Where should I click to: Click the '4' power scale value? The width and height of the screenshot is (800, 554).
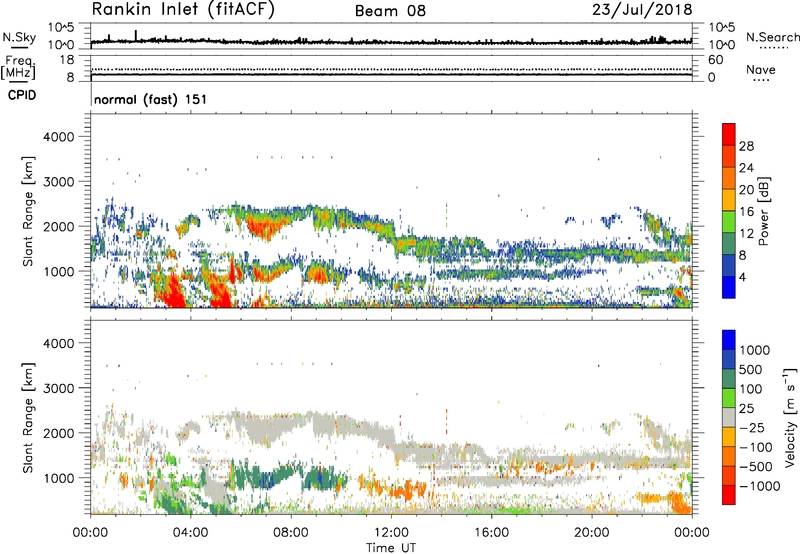[742, 277]
